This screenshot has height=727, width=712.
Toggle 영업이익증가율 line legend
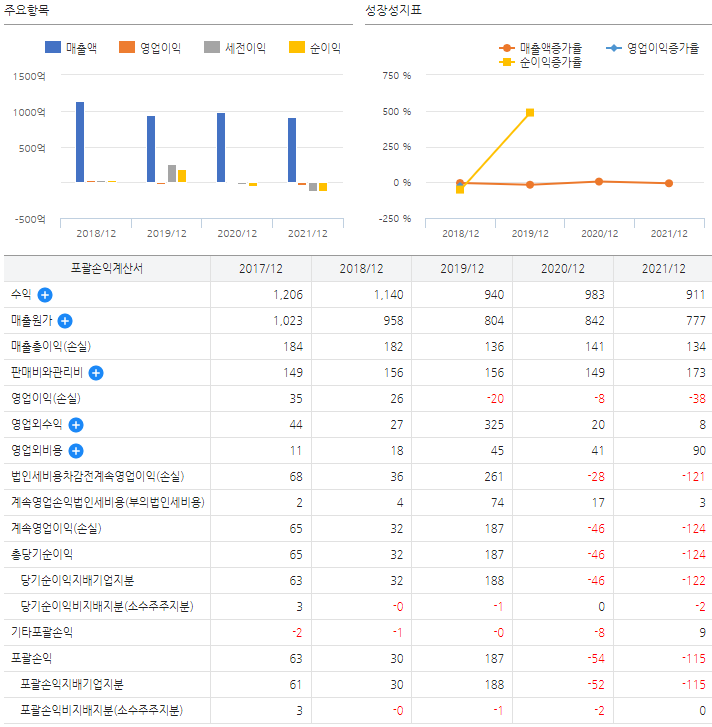(x=653, y=48)
